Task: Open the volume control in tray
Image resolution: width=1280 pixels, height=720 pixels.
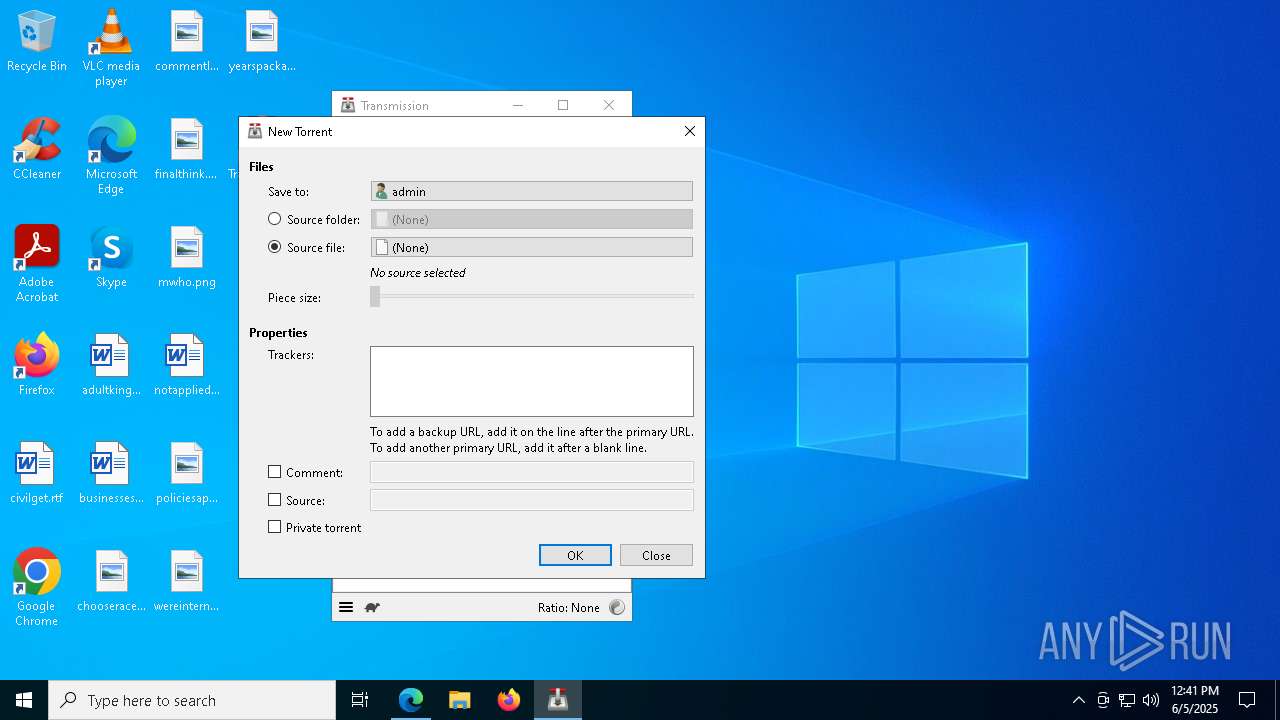Action: click(x=1151, y=700)
